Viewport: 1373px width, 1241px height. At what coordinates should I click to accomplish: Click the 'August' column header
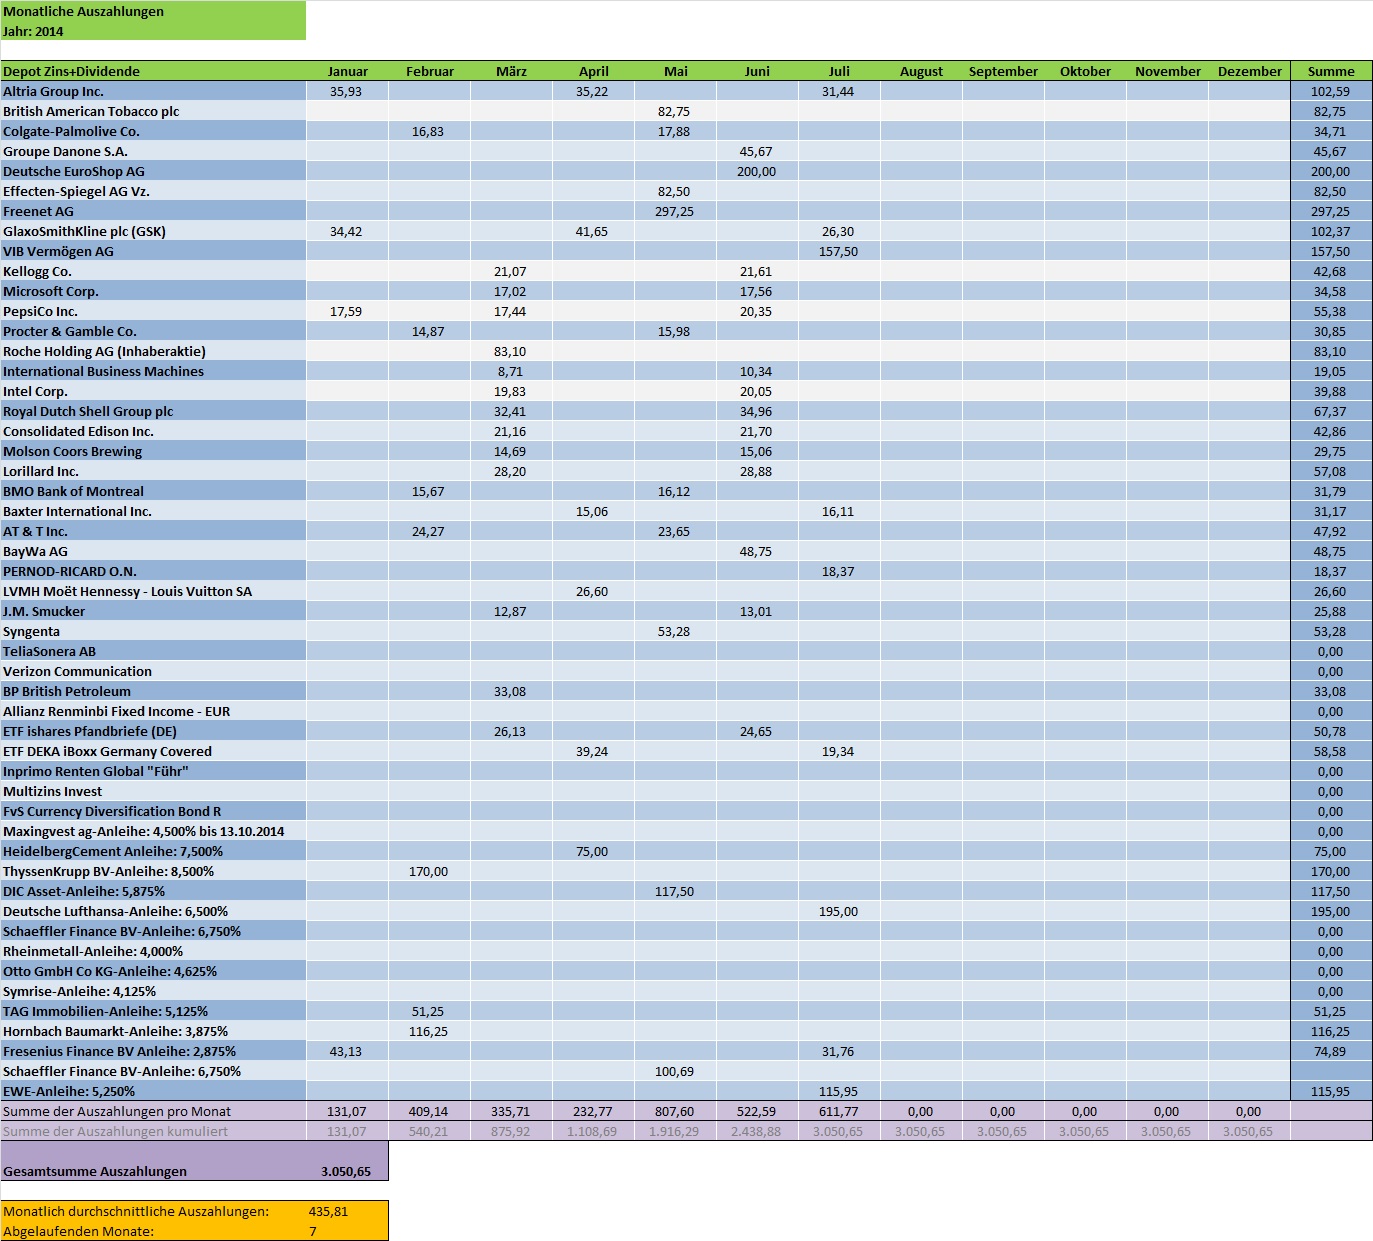(921, 71)
